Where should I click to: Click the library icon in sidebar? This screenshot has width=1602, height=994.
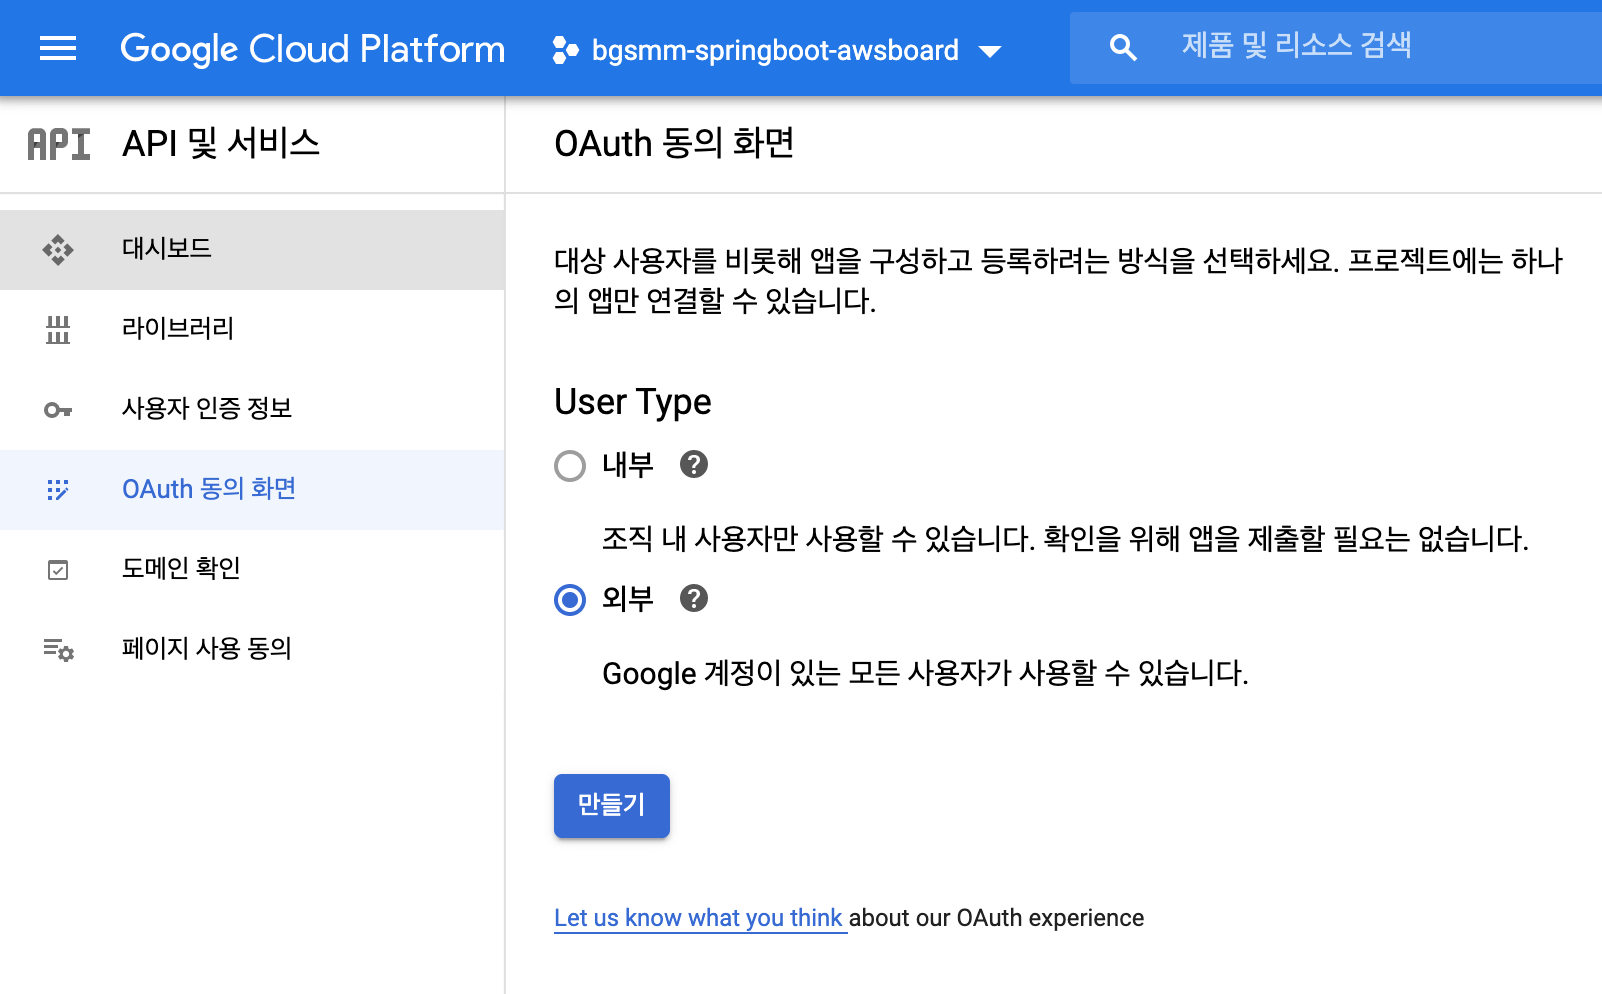[58, 329]
